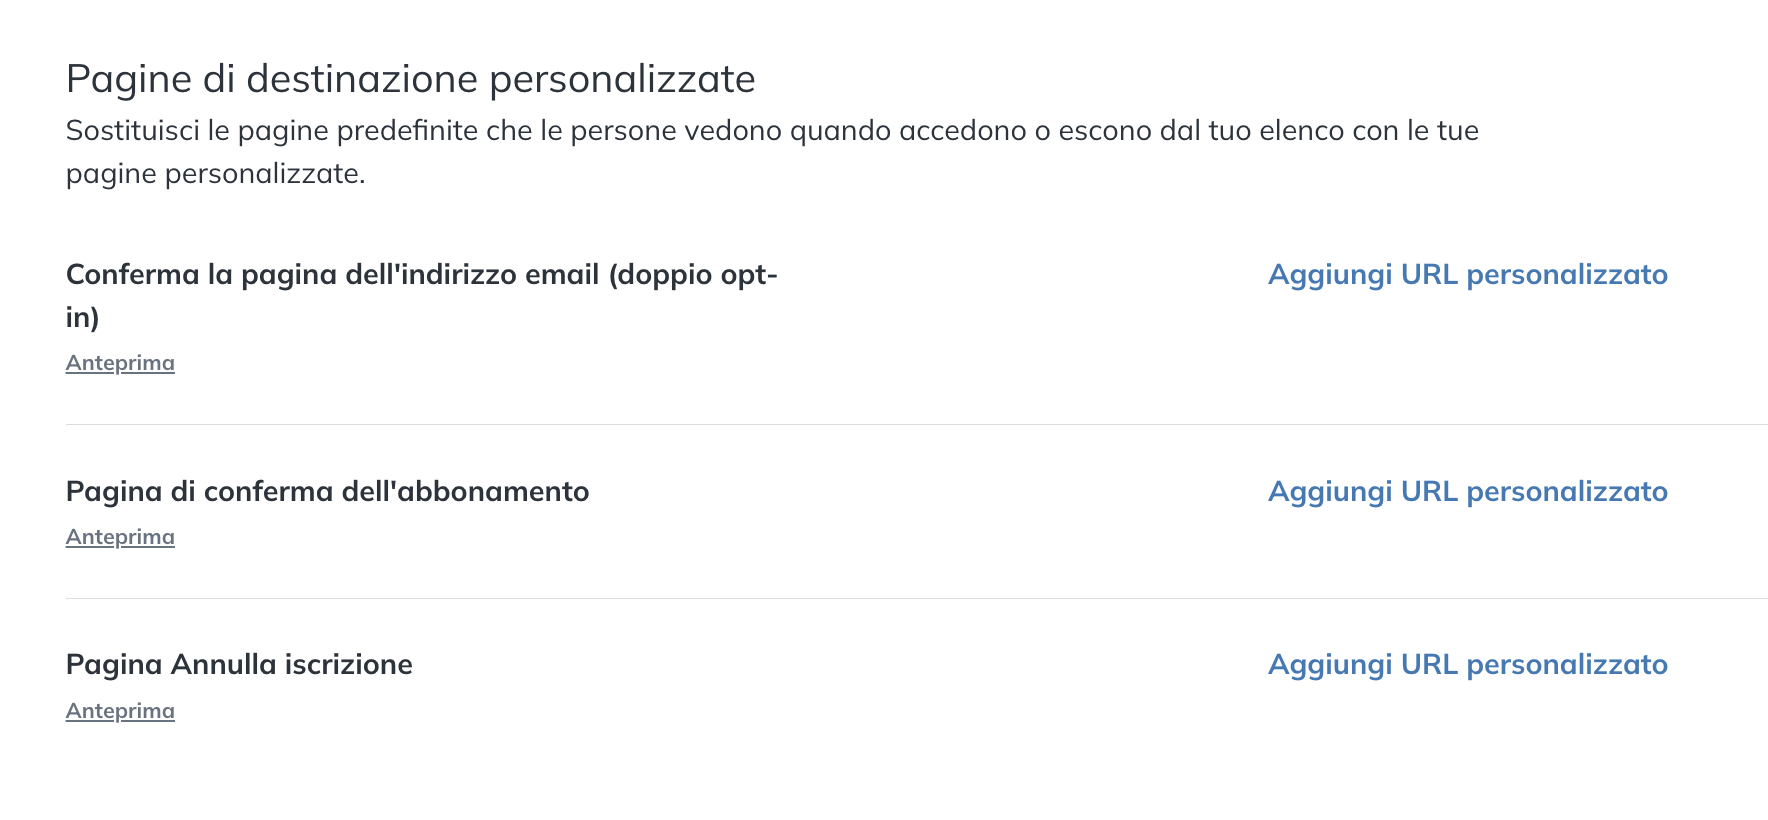Hit Aggiungi URL personalizzato in the last row
This screenshot has width=1768, height=820.
pos(1467,665)
